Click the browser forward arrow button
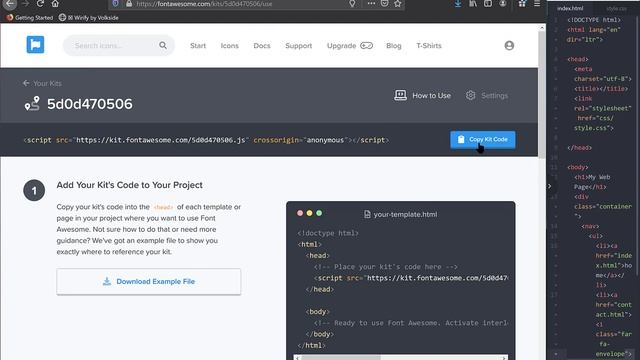 [x=25, y=4]
